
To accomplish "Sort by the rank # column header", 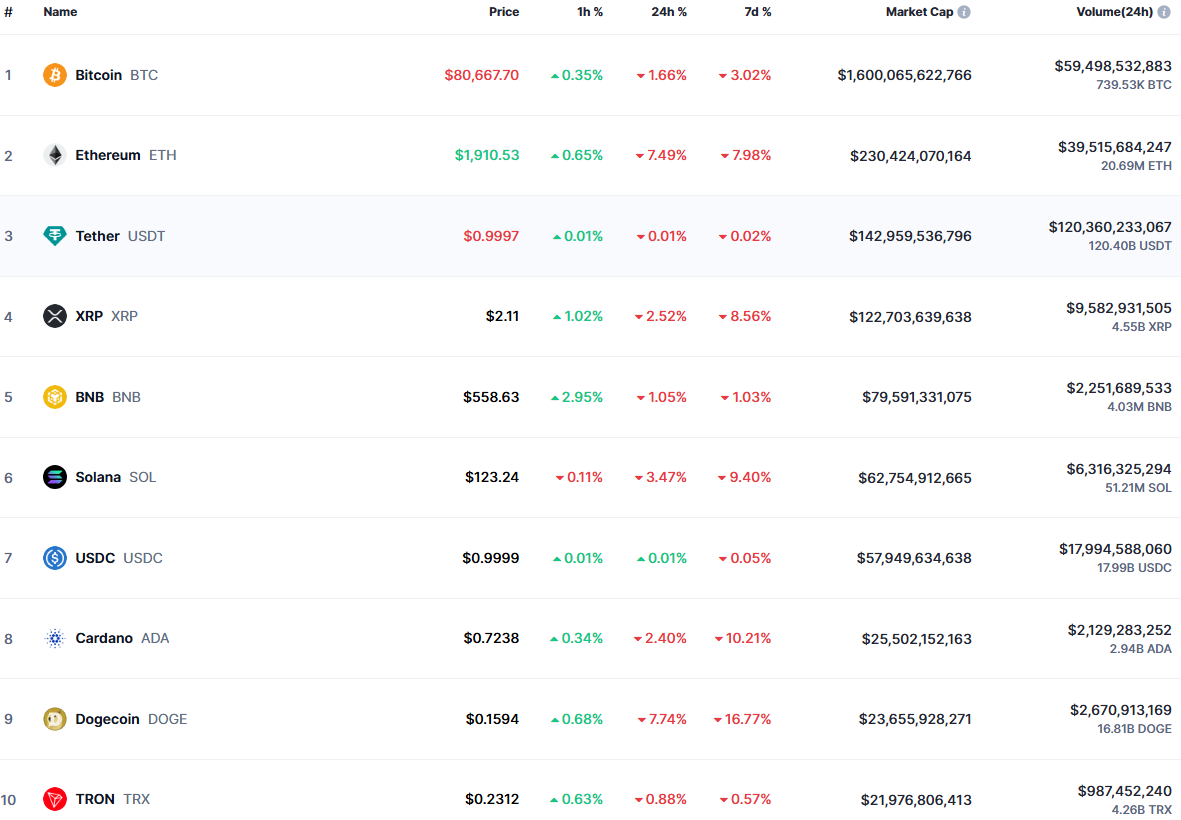I will (x=8, y=12).
